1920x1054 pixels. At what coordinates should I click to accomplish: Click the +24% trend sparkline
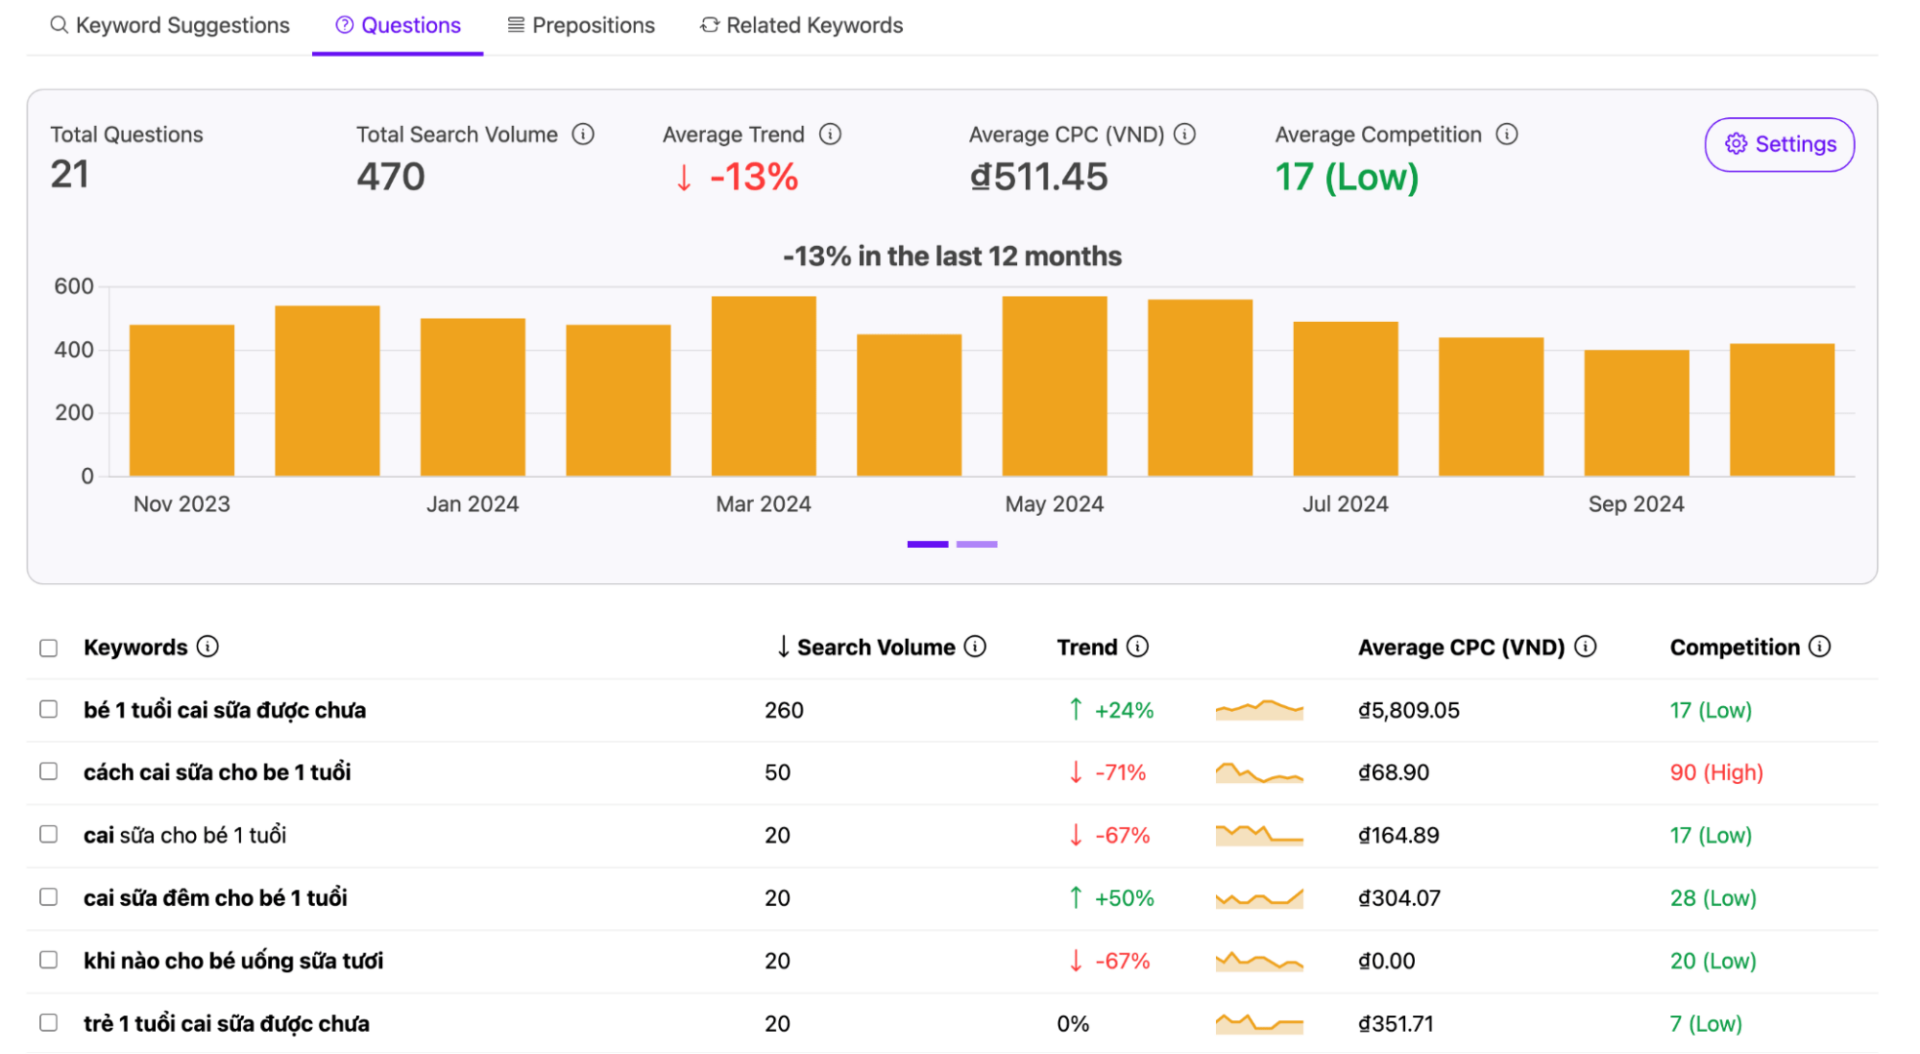point(1259,710)
